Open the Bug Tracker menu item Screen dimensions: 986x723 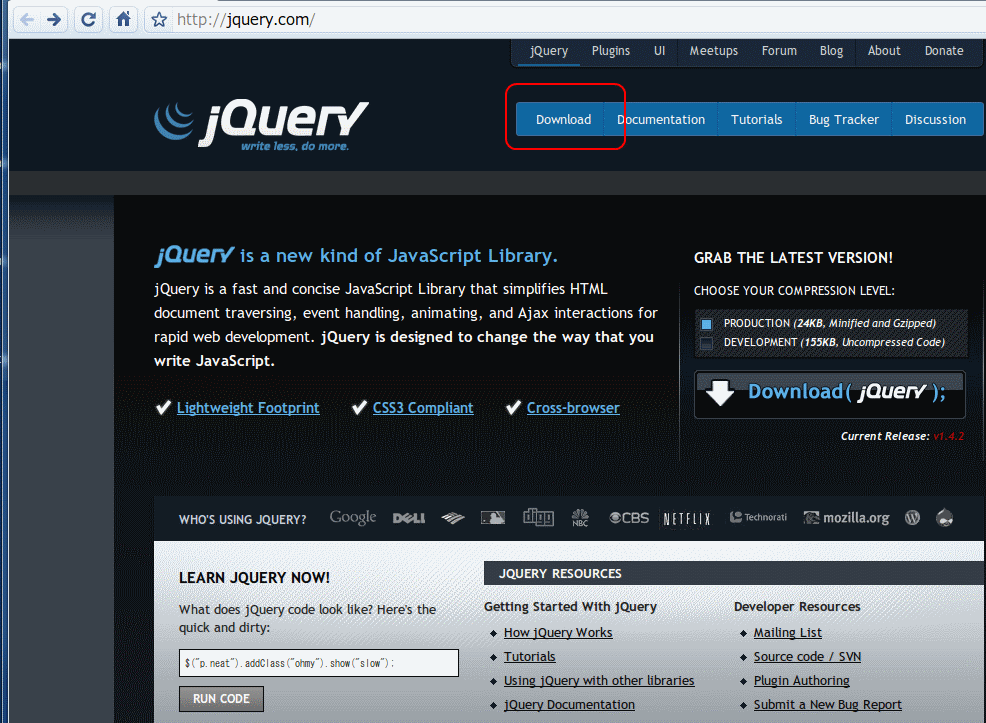[x=844, y=119]
